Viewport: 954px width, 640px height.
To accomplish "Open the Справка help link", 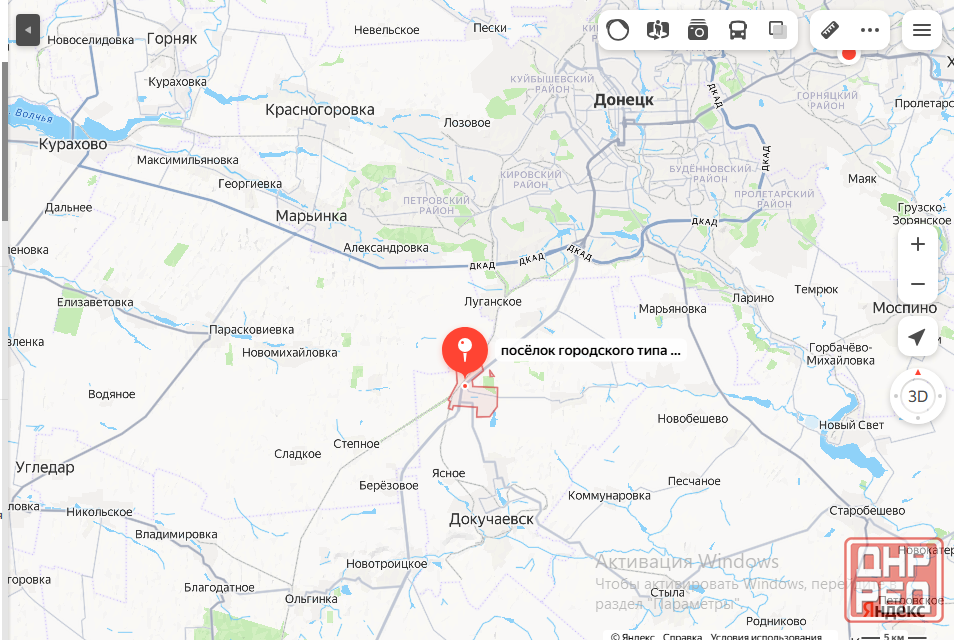I will click(682, 636).
